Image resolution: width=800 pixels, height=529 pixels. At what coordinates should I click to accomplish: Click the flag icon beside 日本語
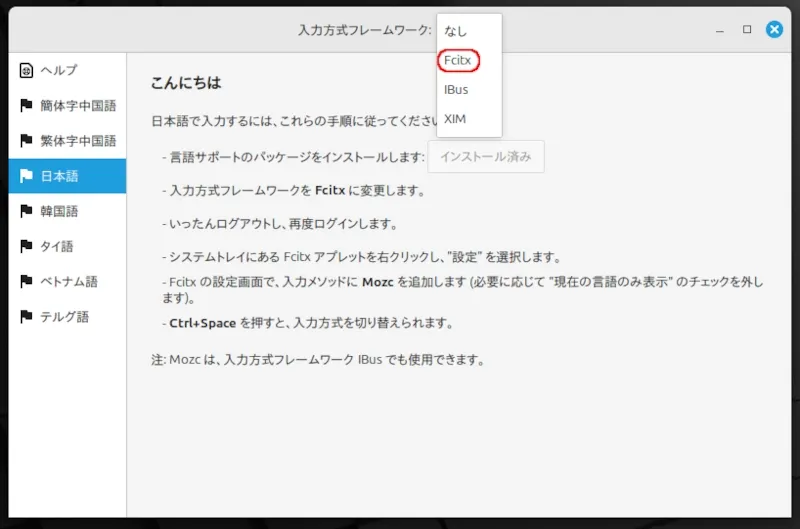pyautogui.click(x=26, y=176)
